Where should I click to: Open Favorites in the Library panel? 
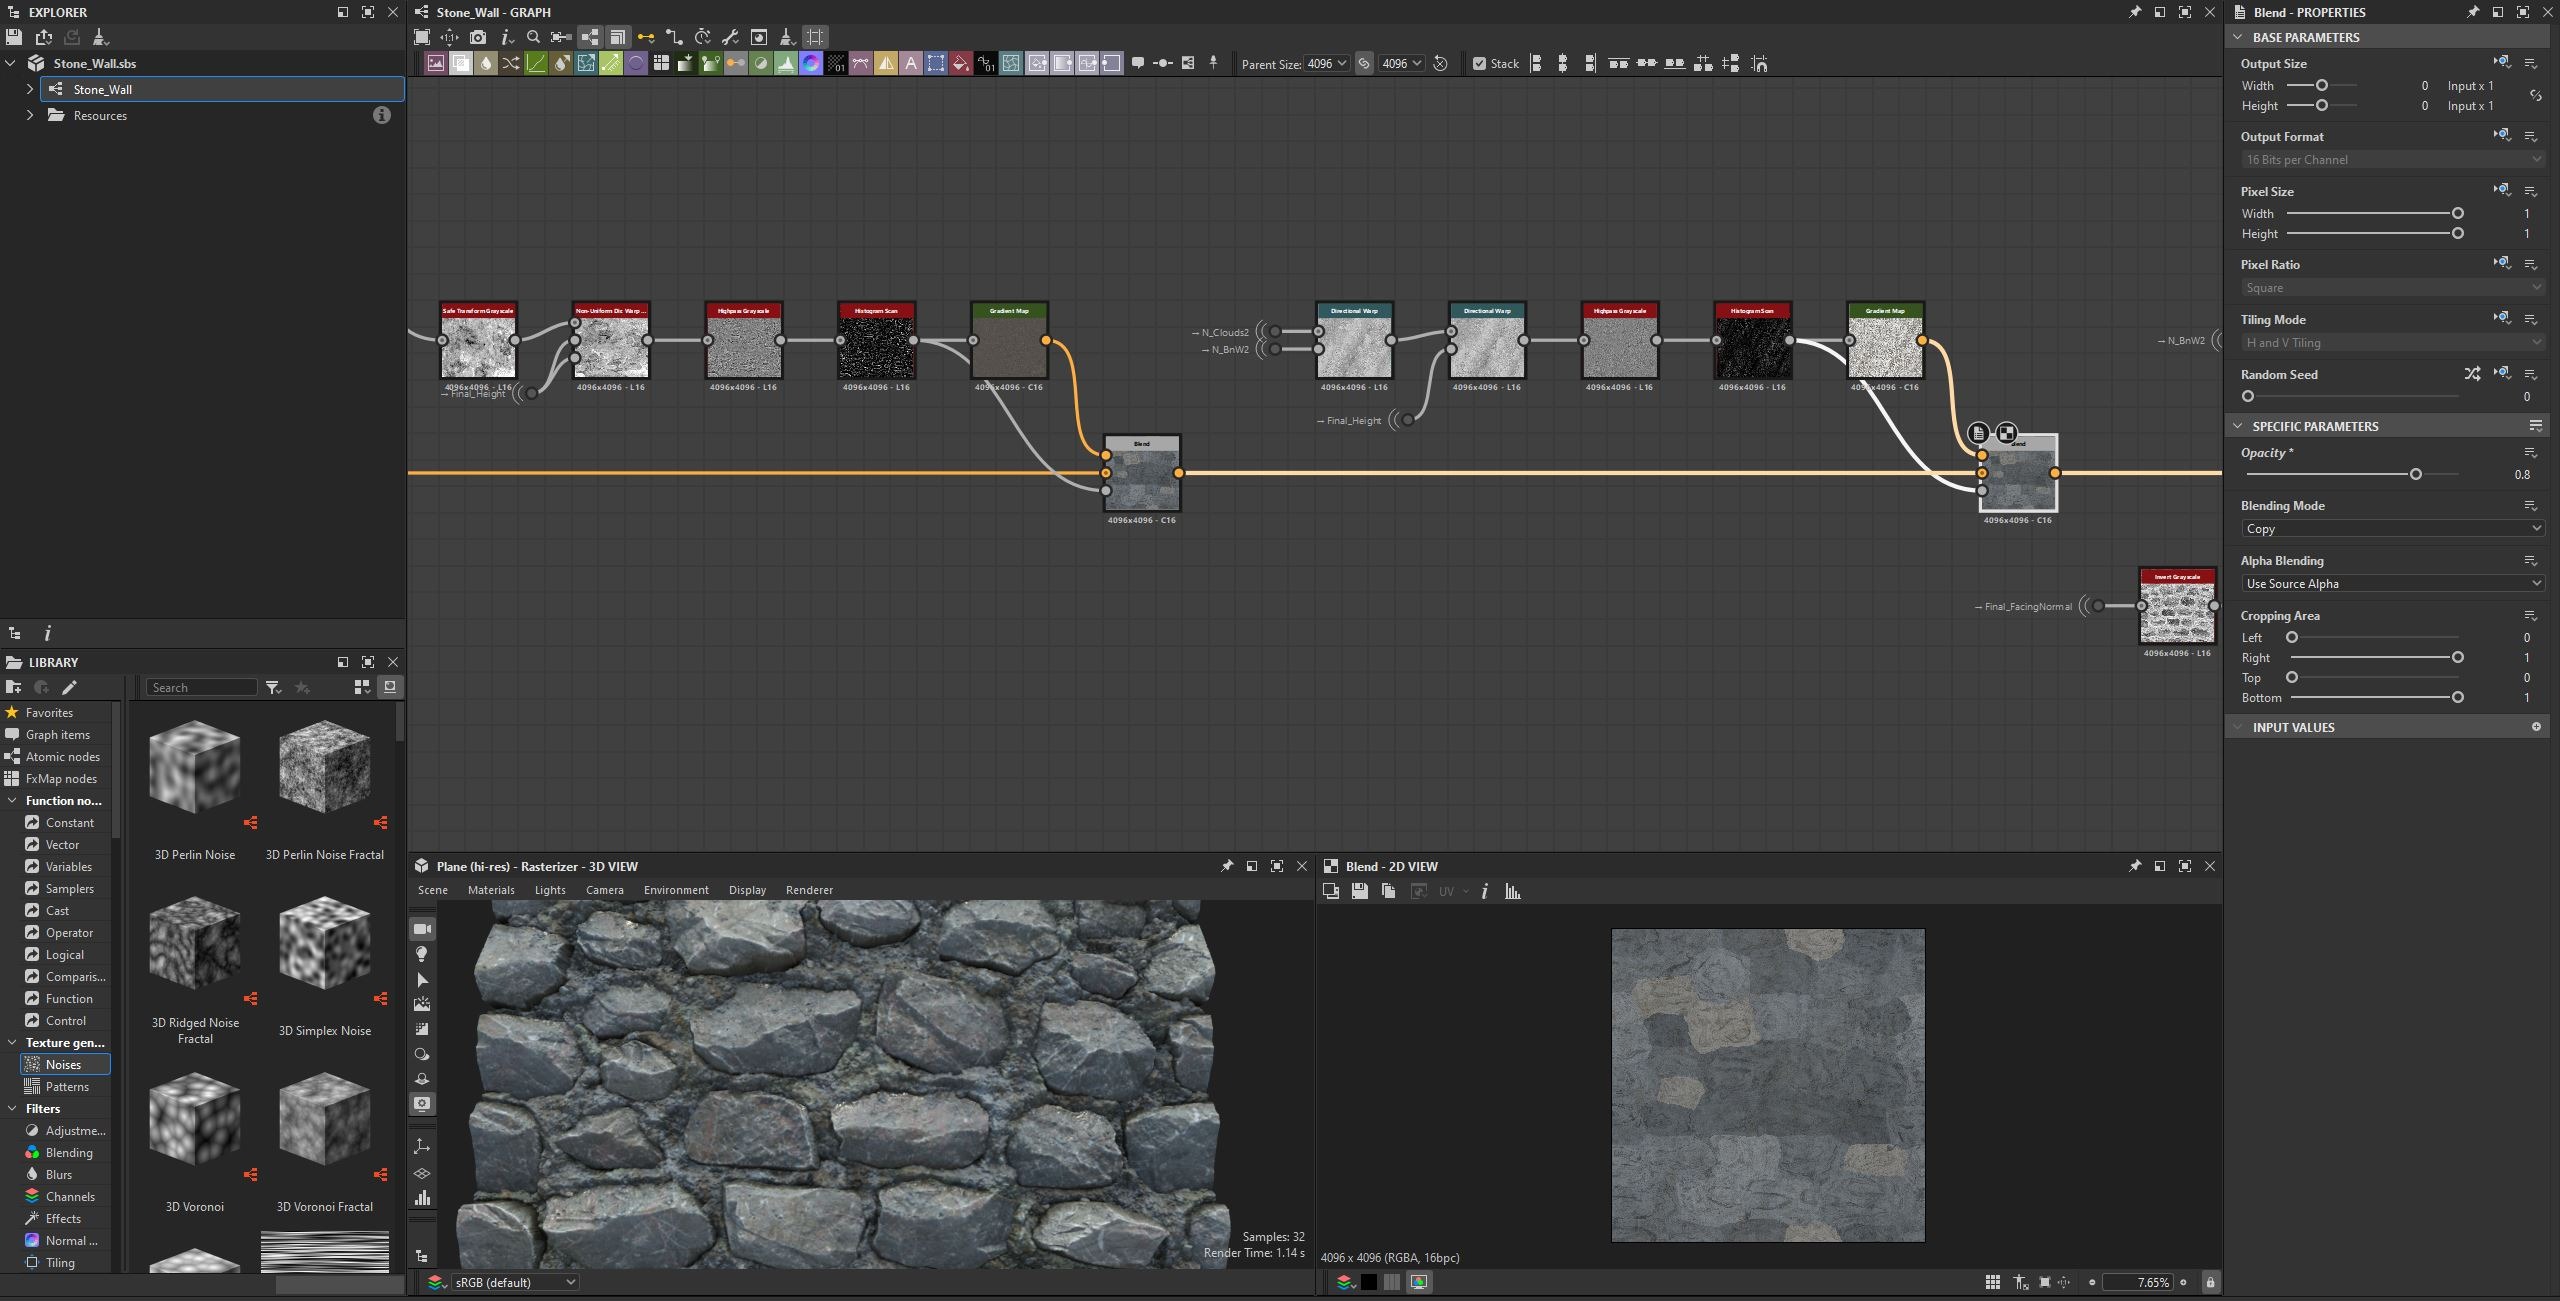[49, 712]
